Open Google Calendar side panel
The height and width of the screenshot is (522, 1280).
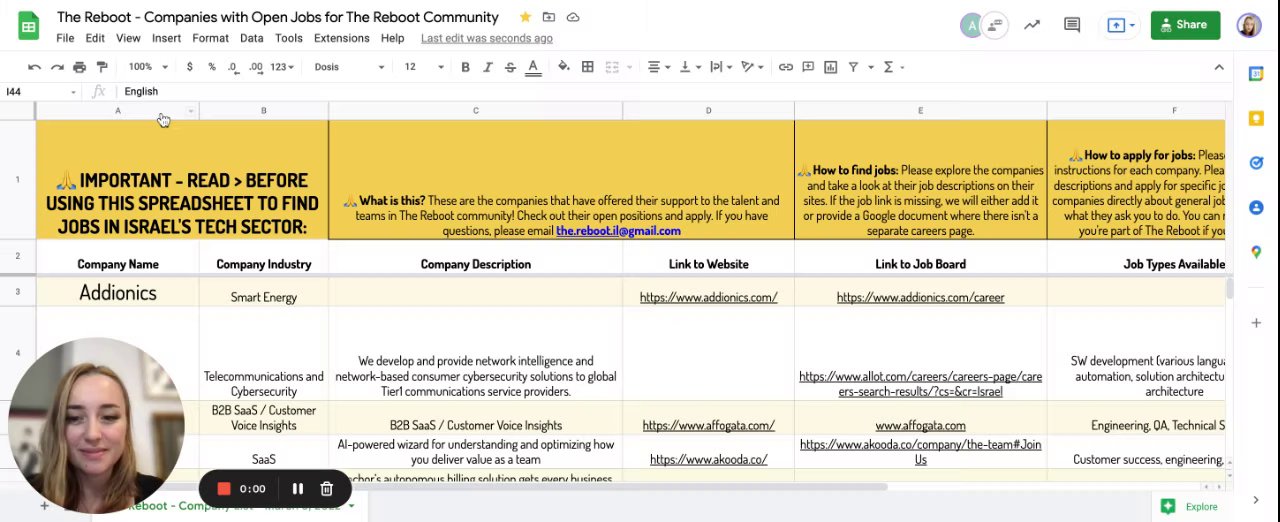(1256, 74)
